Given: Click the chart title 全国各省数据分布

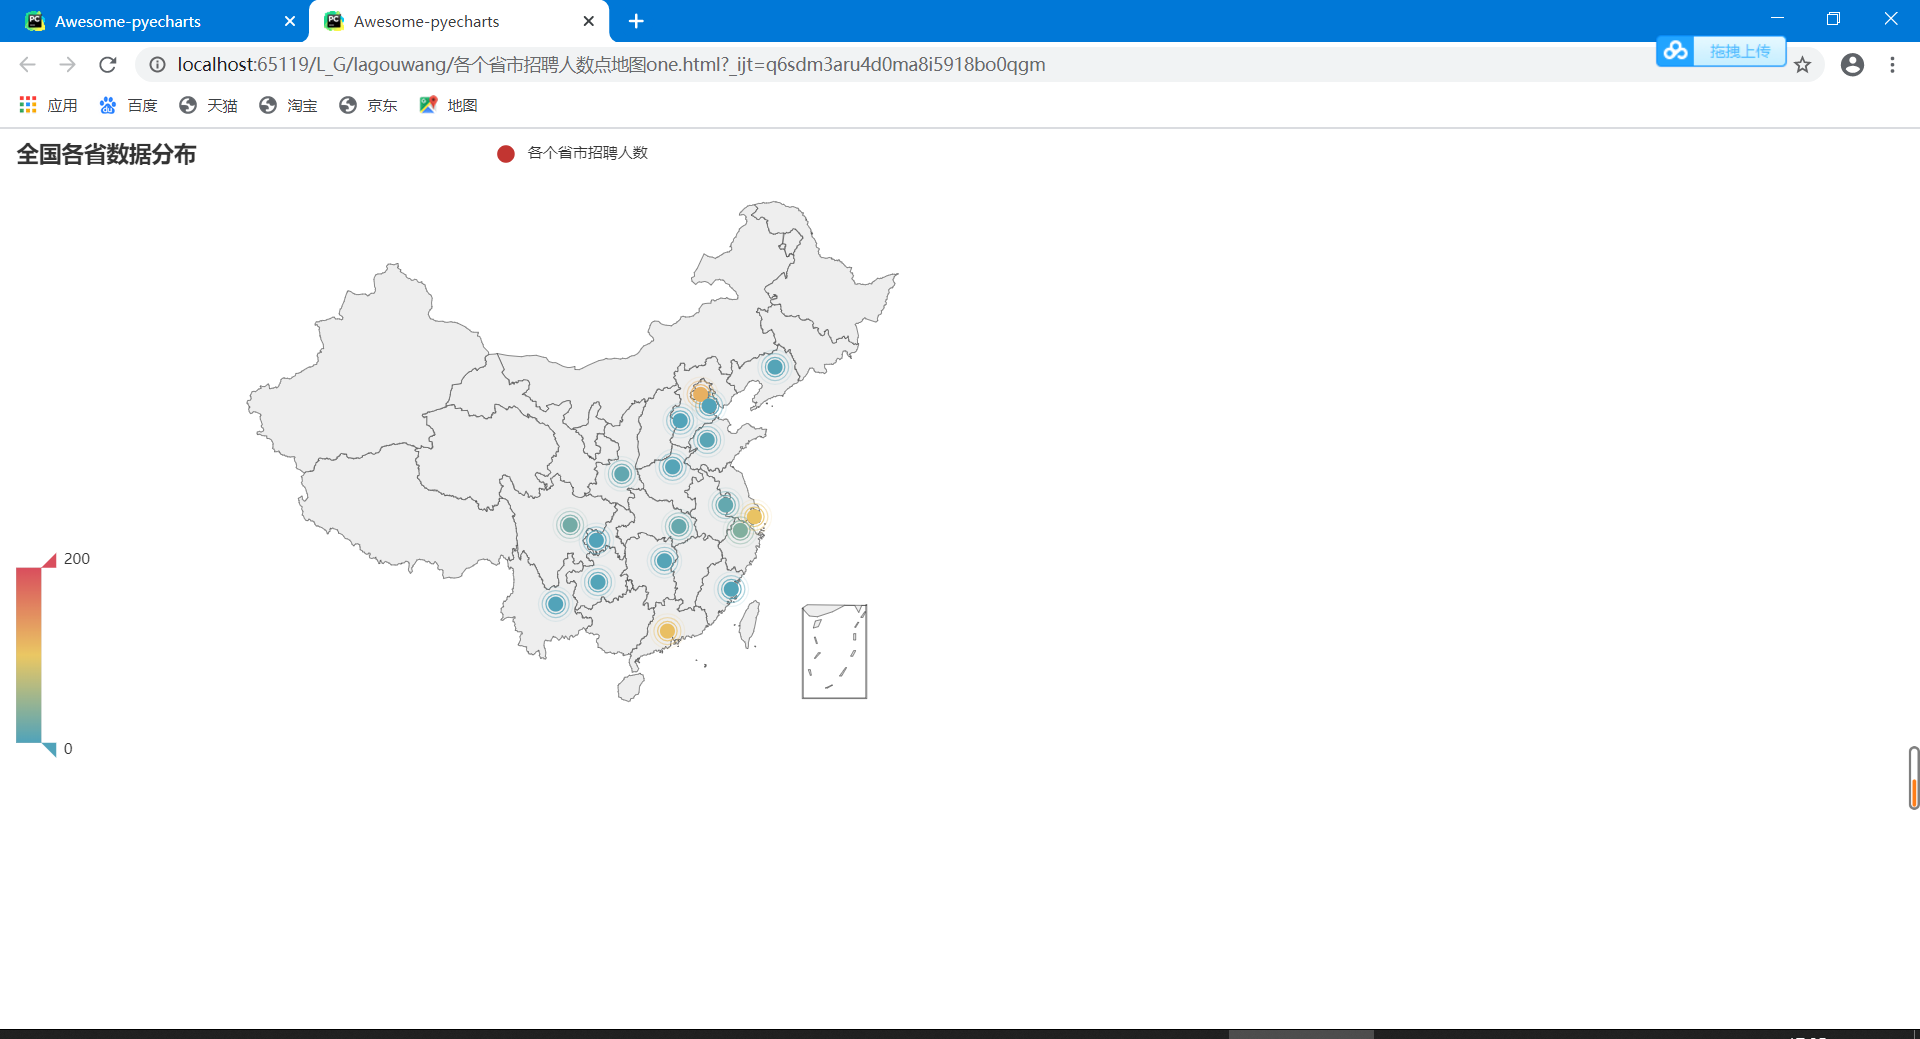Looking at the screenshot, I should click(x=106, y=154).
